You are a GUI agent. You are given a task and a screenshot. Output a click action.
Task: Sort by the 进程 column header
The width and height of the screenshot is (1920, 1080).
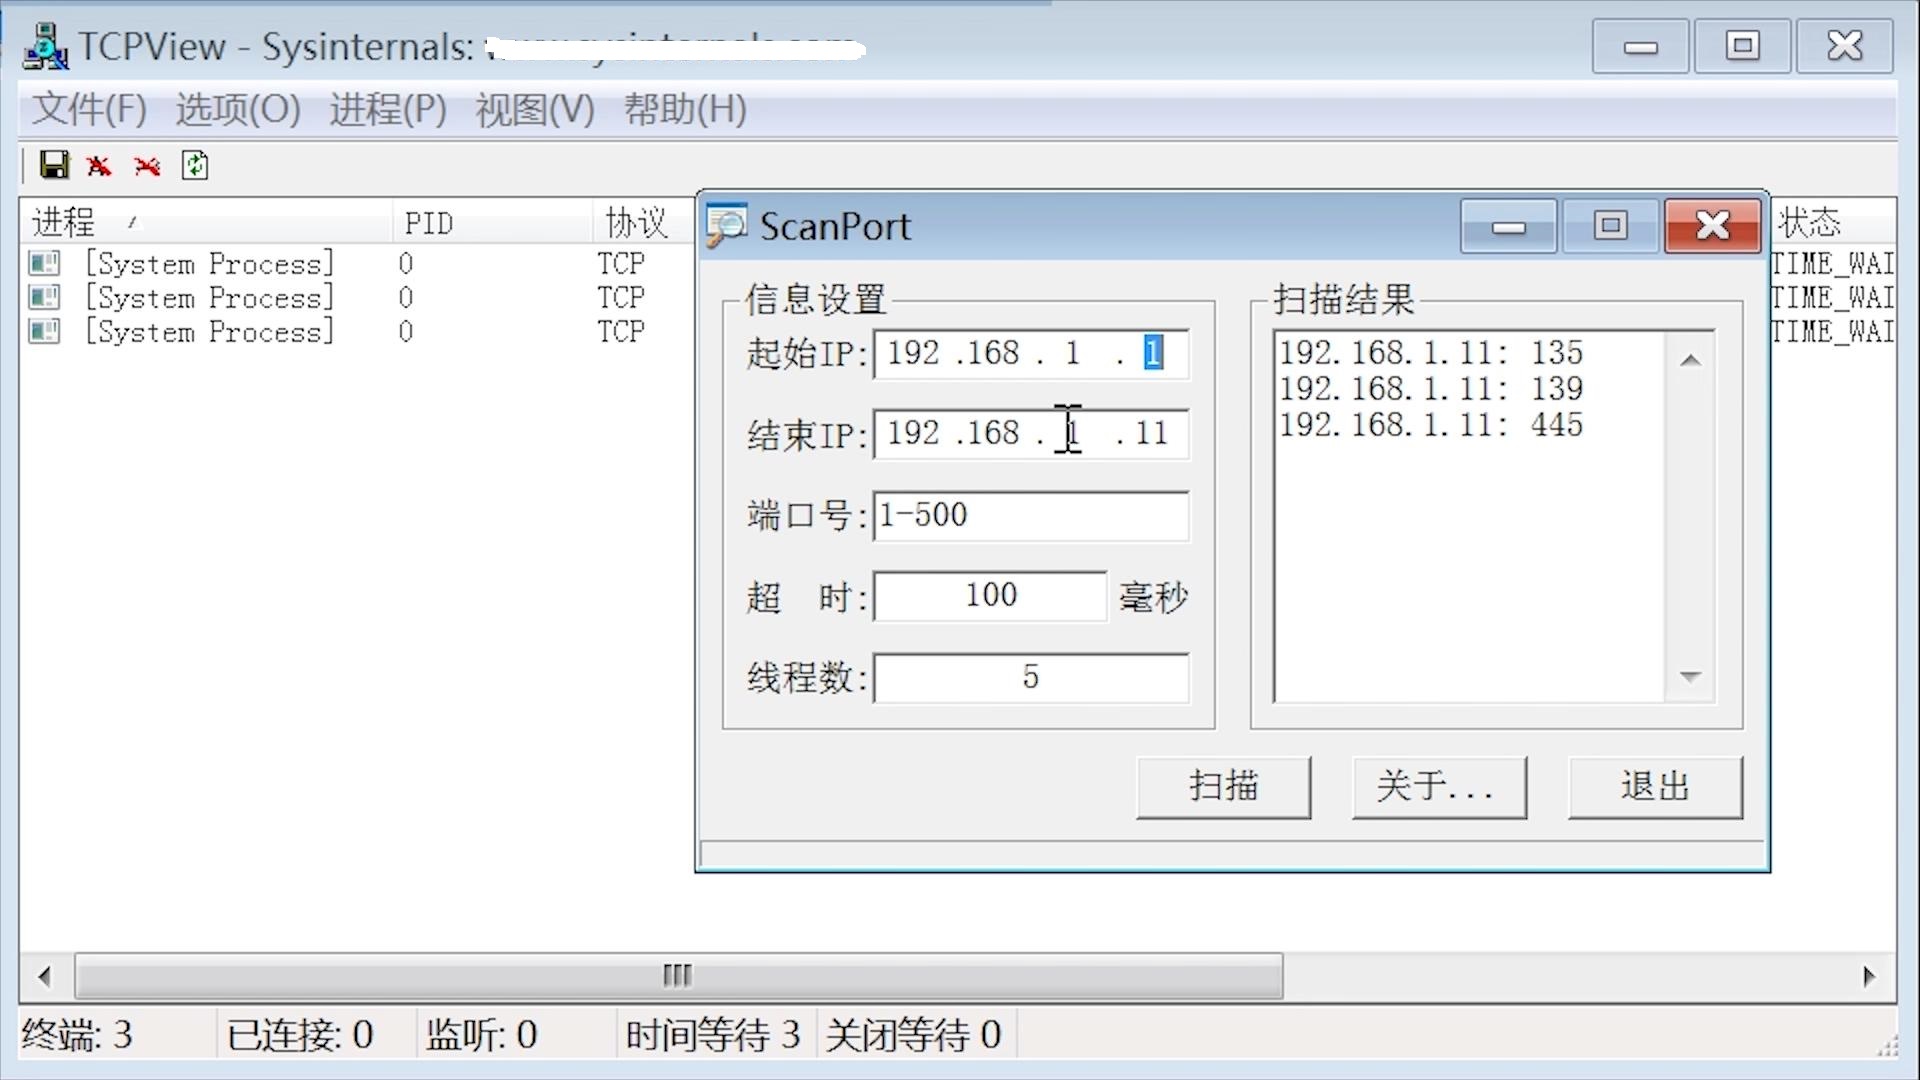point(205,222)
